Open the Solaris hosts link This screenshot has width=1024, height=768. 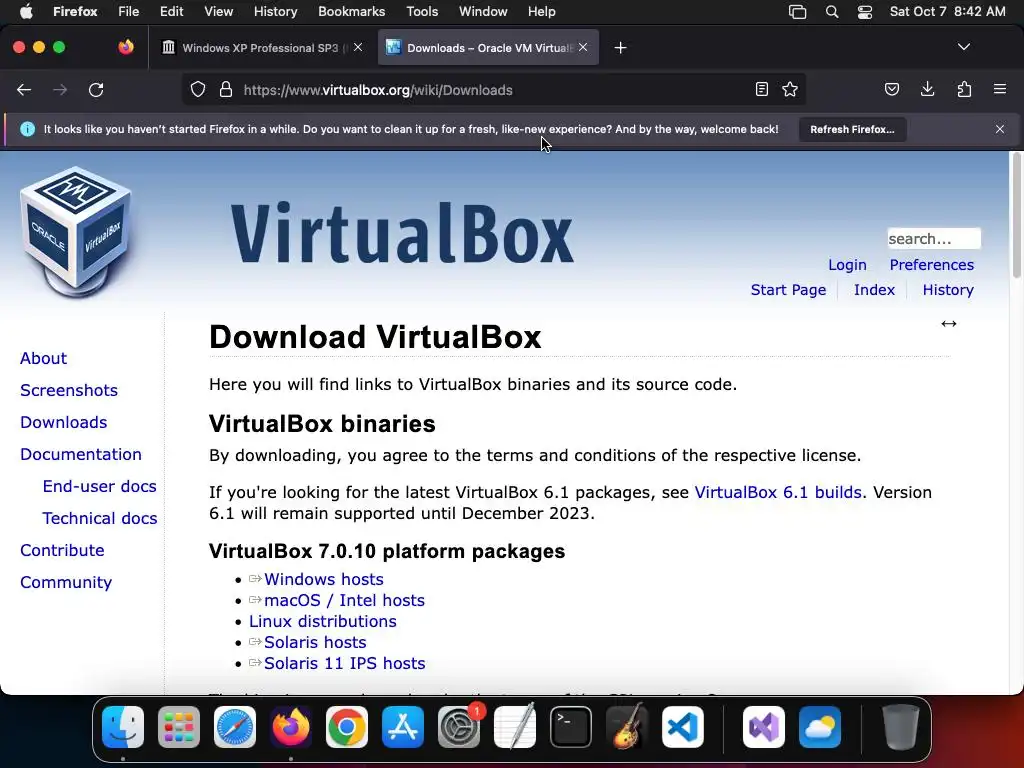click(x=315, y=642)
